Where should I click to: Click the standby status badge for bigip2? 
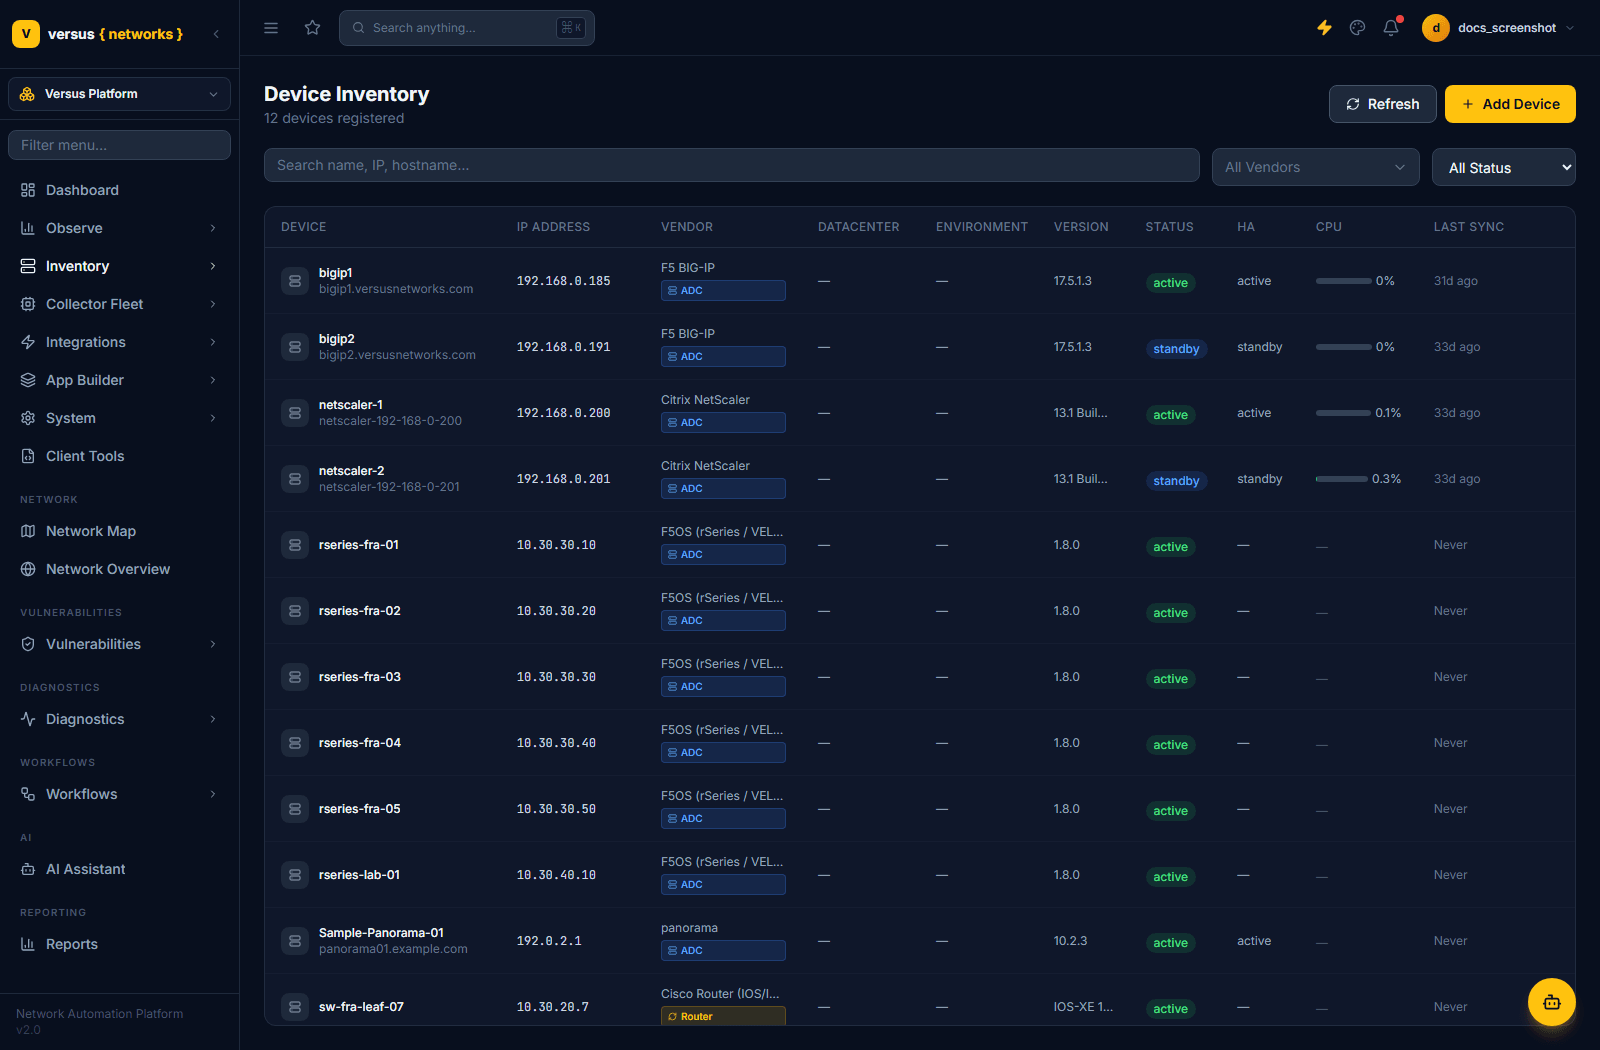pos(1176,349)
